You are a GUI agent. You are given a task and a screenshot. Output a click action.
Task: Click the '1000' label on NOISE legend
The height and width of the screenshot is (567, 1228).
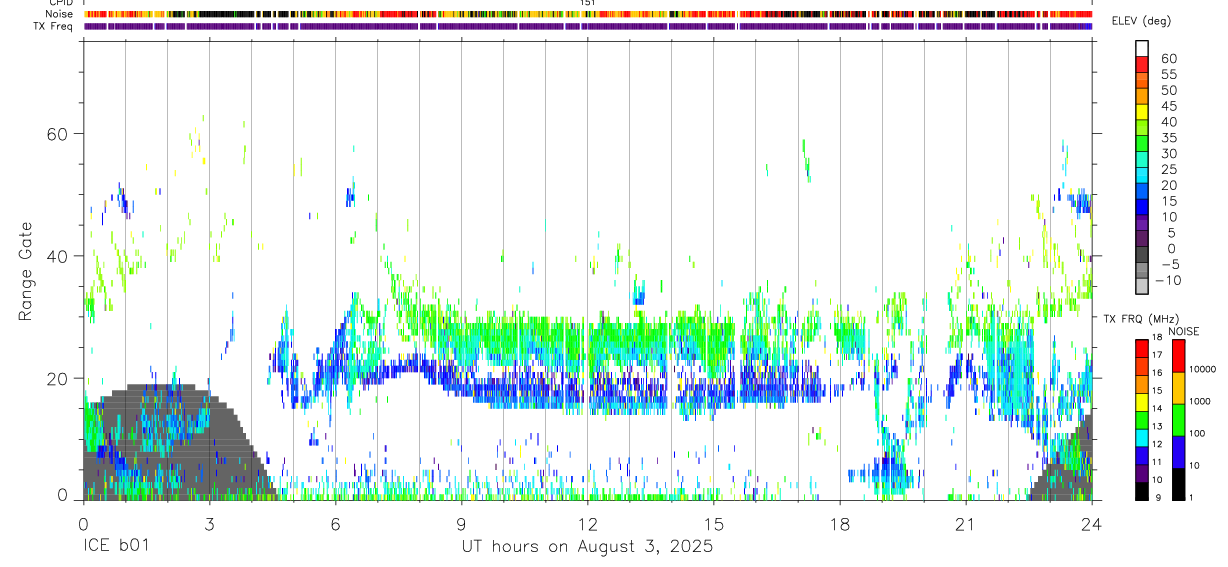[1199, 401]
